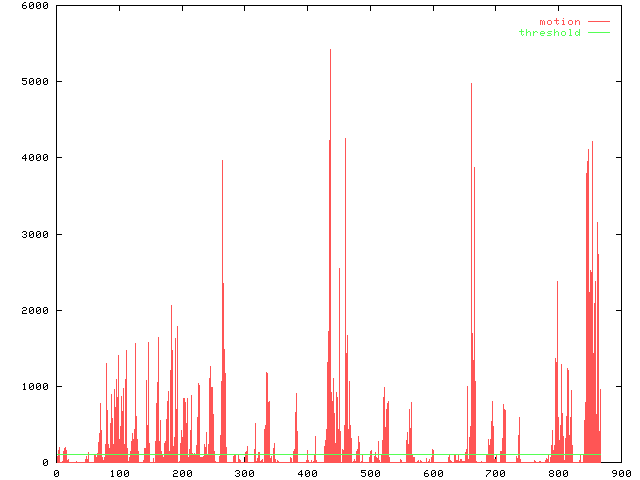
Task: Select the red motion legend line sample
Action: click(x=598, y=21)
